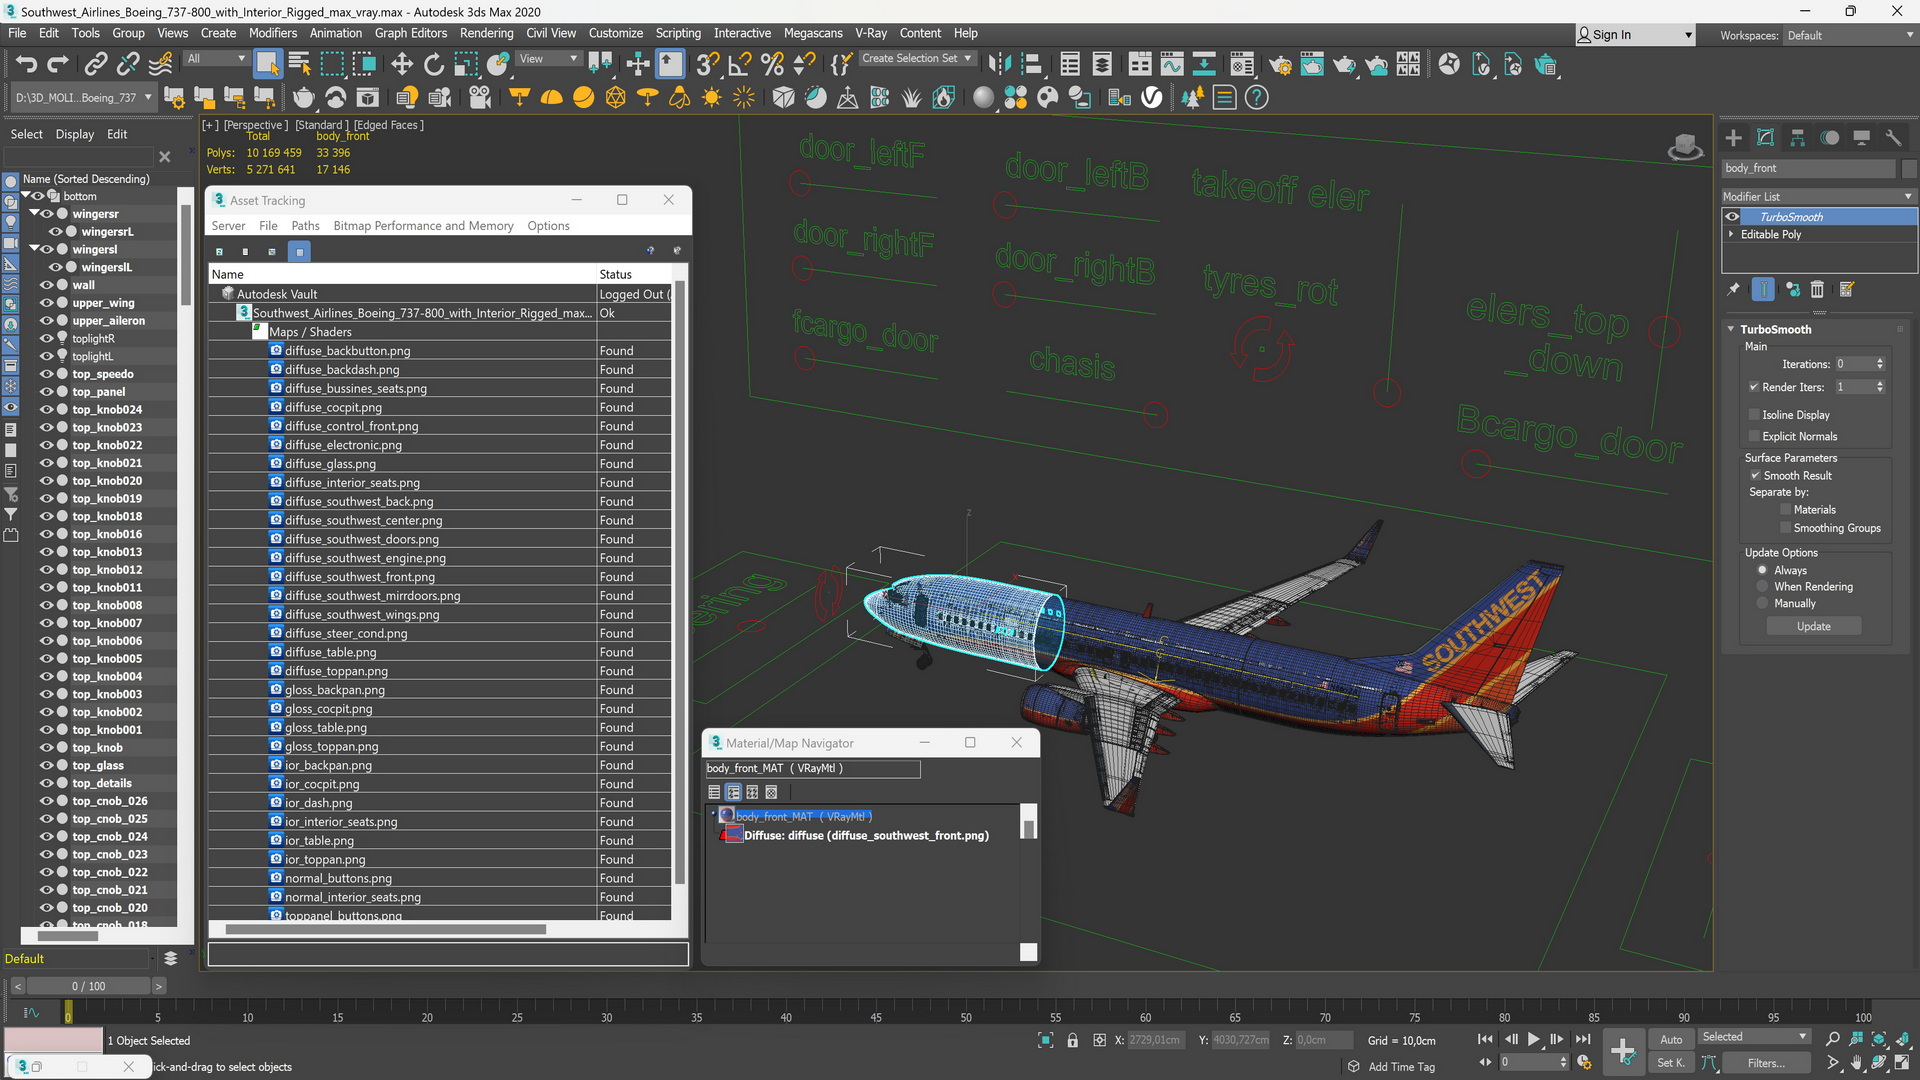Viewport: 1920px width, 1080px height.
Task: Enable the Isoline Display checkbox
Action: coord(1754,414)
